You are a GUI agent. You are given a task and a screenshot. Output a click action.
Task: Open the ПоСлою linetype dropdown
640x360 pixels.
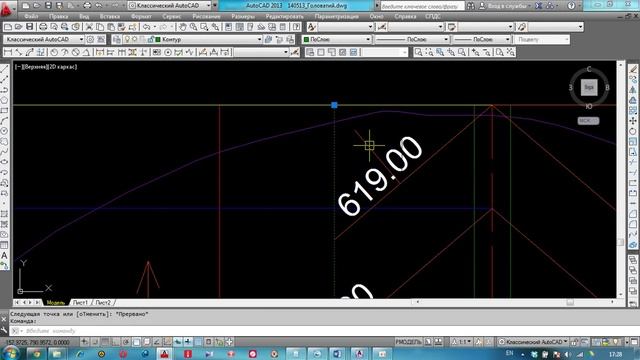[x=446, y=40]
